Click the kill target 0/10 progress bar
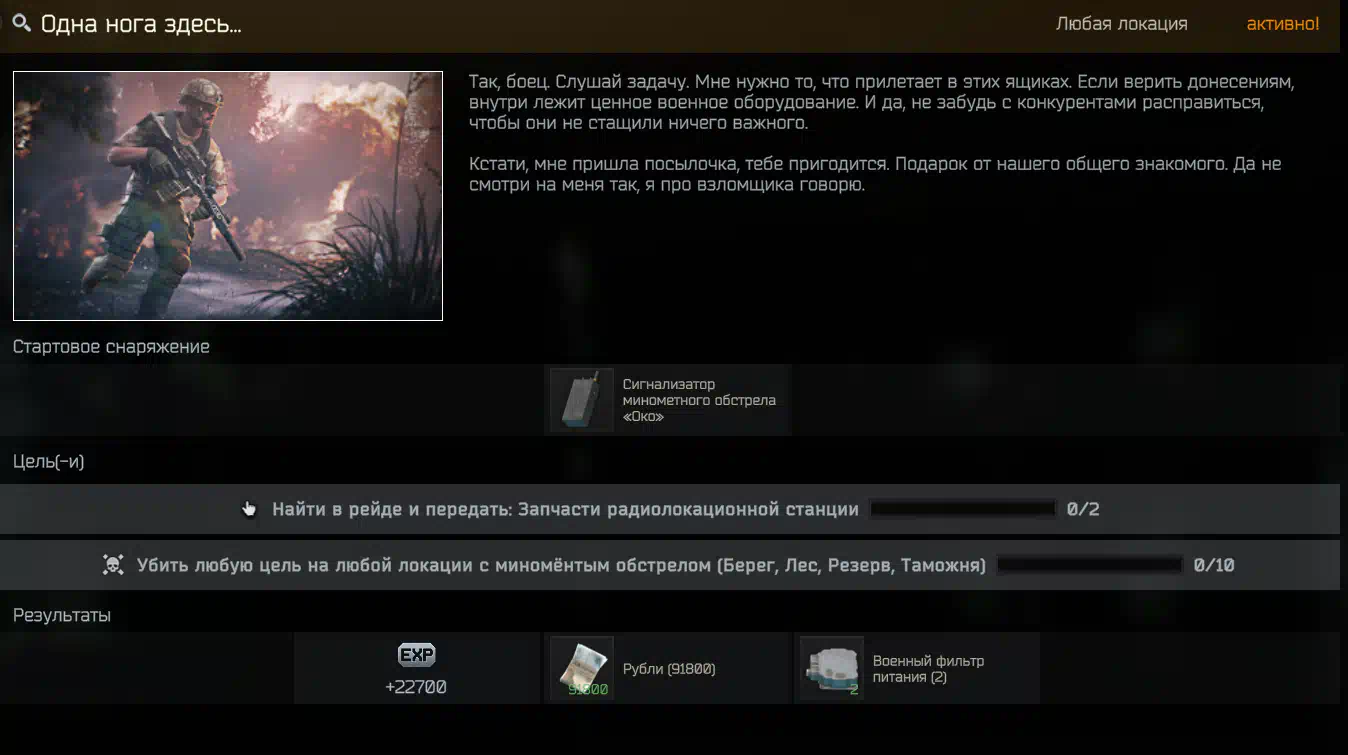 click(x=1090, y=565)
